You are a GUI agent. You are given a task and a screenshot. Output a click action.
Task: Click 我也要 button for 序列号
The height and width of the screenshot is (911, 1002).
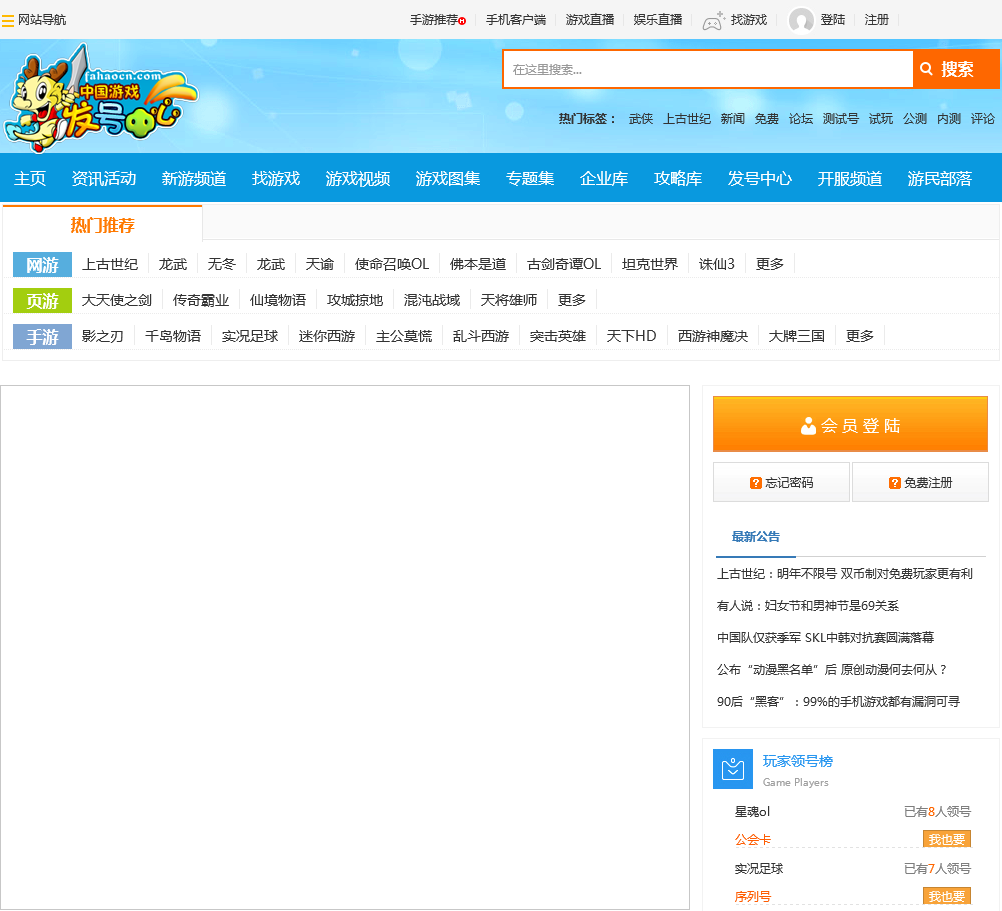pyautogui.click(x=946, y=896)
